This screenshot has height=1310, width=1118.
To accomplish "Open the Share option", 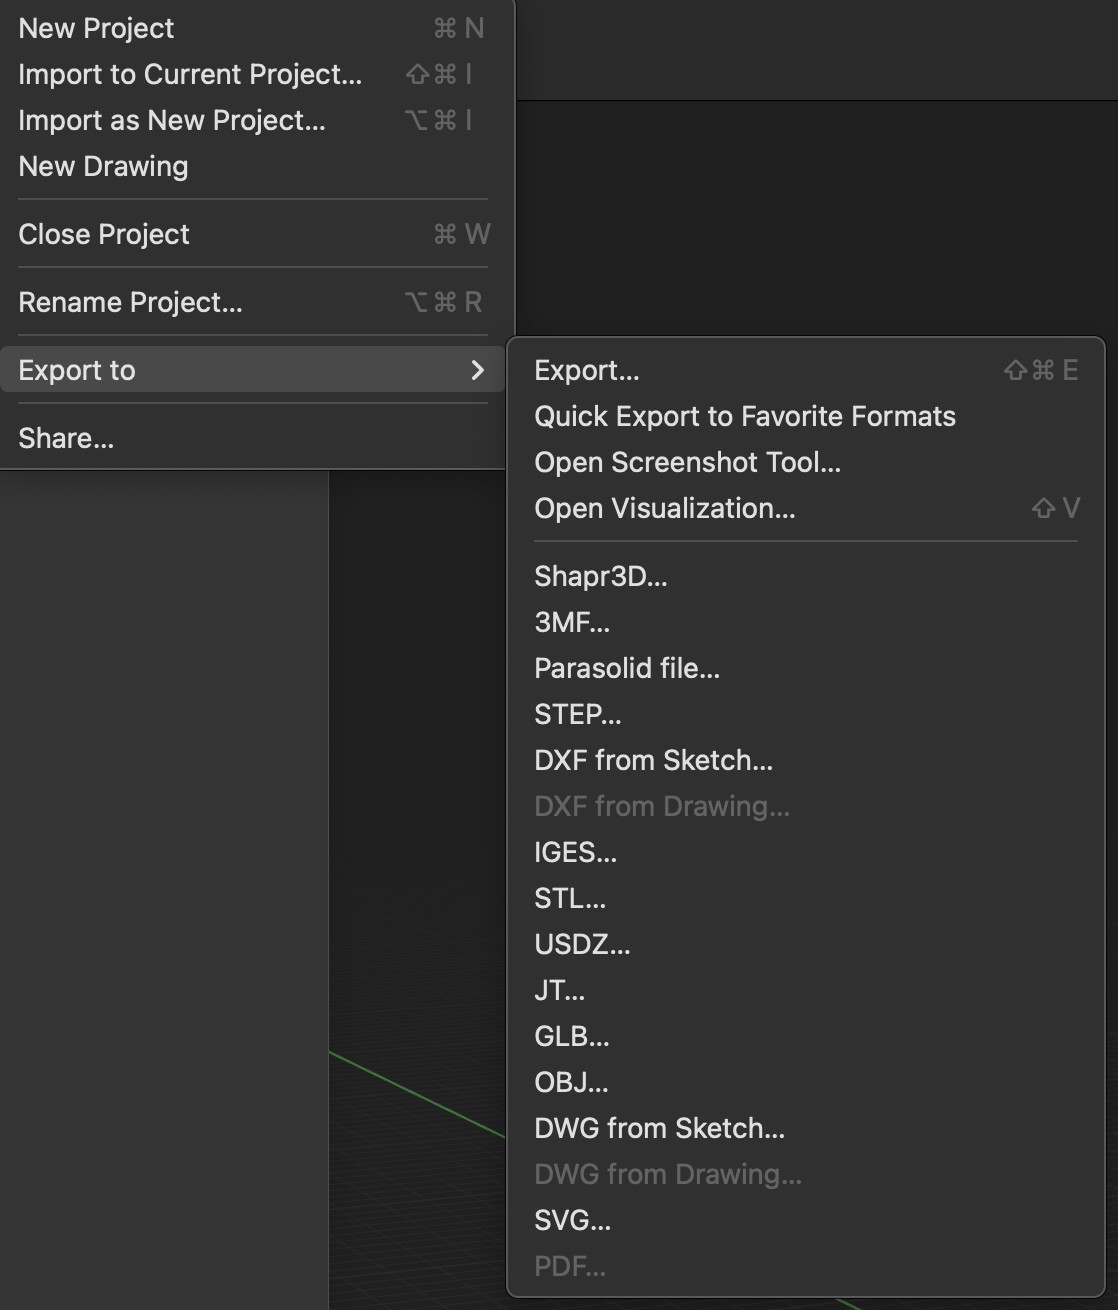I will [252, 438].
